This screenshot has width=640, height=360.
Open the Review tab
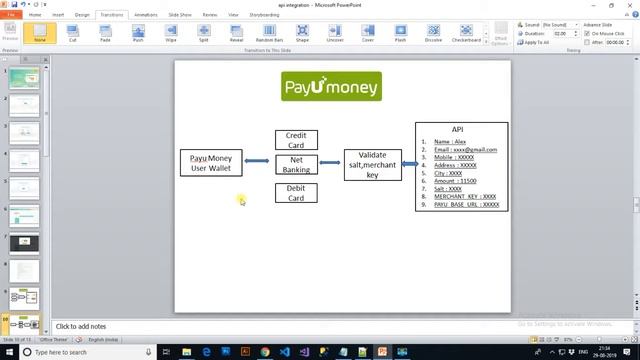(x=210, y=15)
